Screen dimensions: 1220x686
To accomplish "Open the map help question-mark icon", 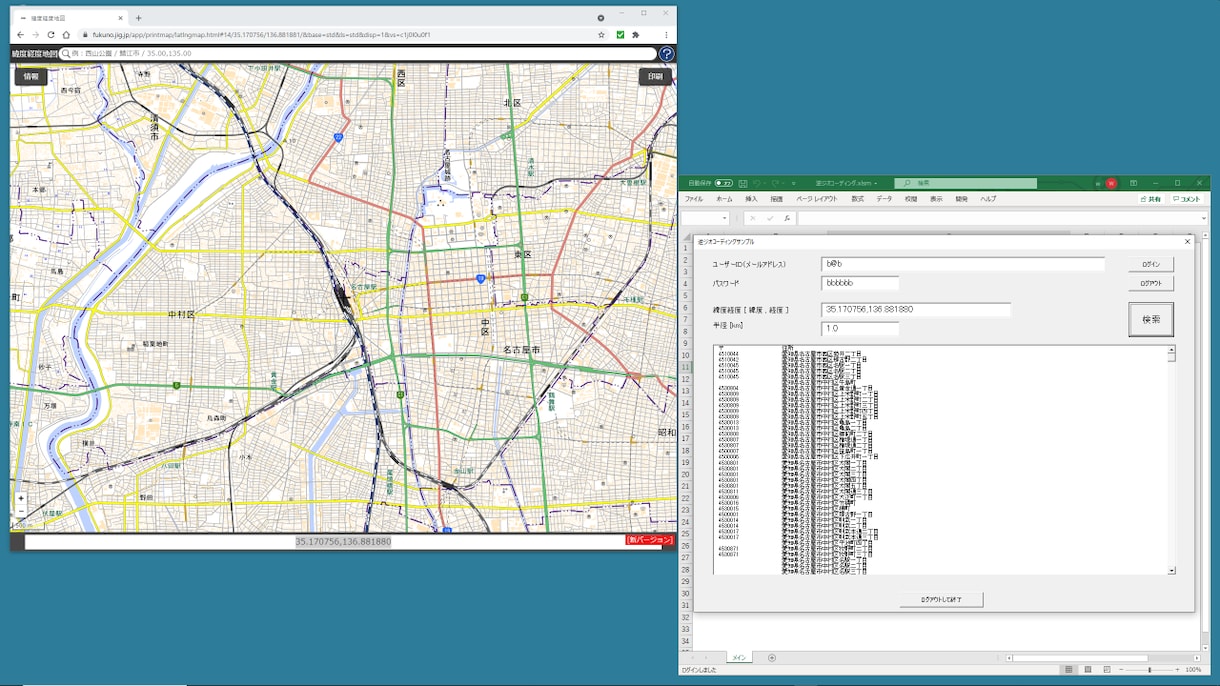I will (667, 54).
